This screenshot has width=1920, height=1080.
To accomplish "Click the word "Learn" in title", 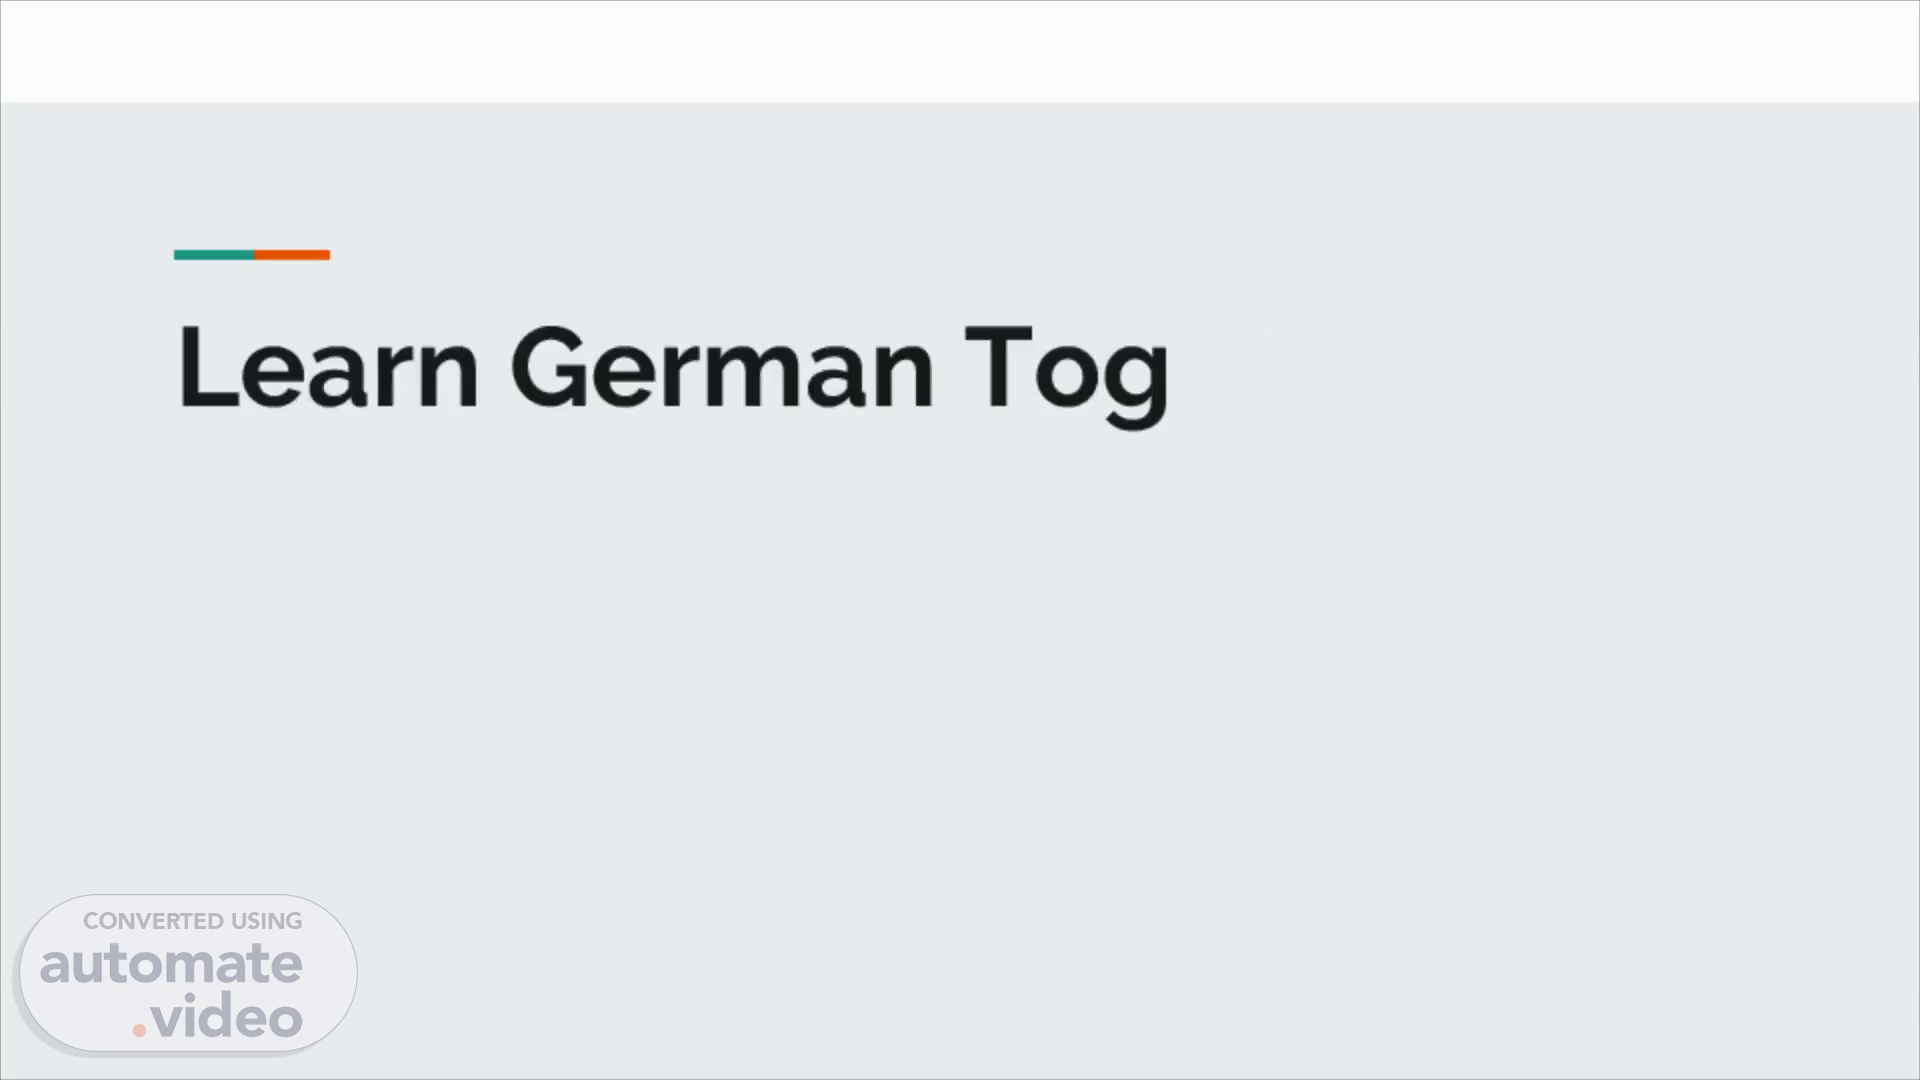I will pyautogui.click(x=329, y=367).
